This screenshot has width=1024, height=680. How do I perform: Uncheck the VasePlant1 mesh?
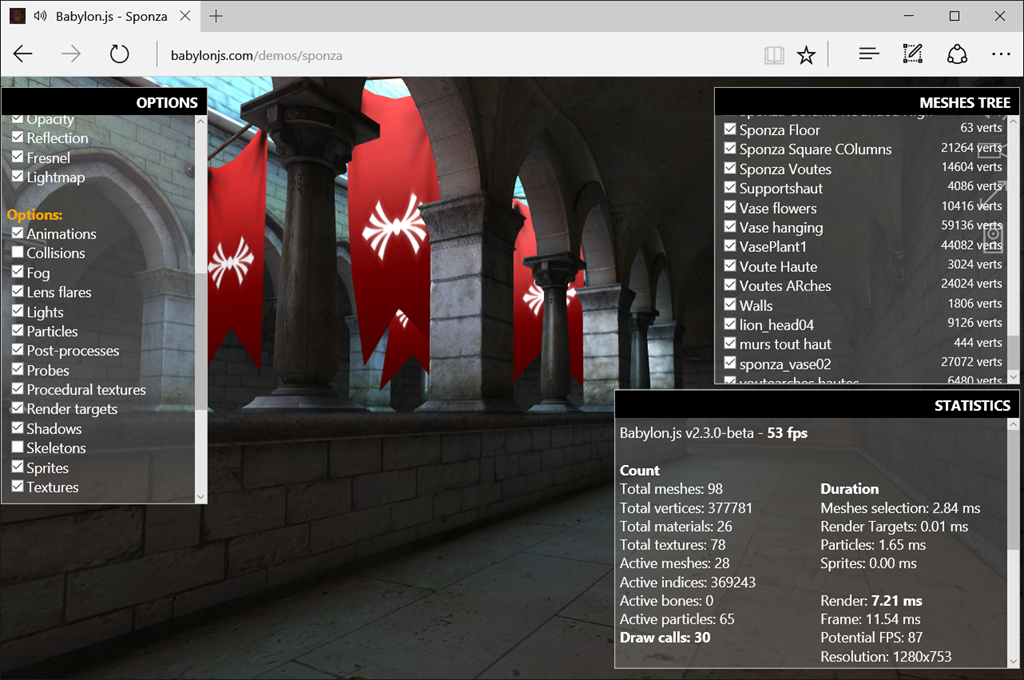point(730,246)
